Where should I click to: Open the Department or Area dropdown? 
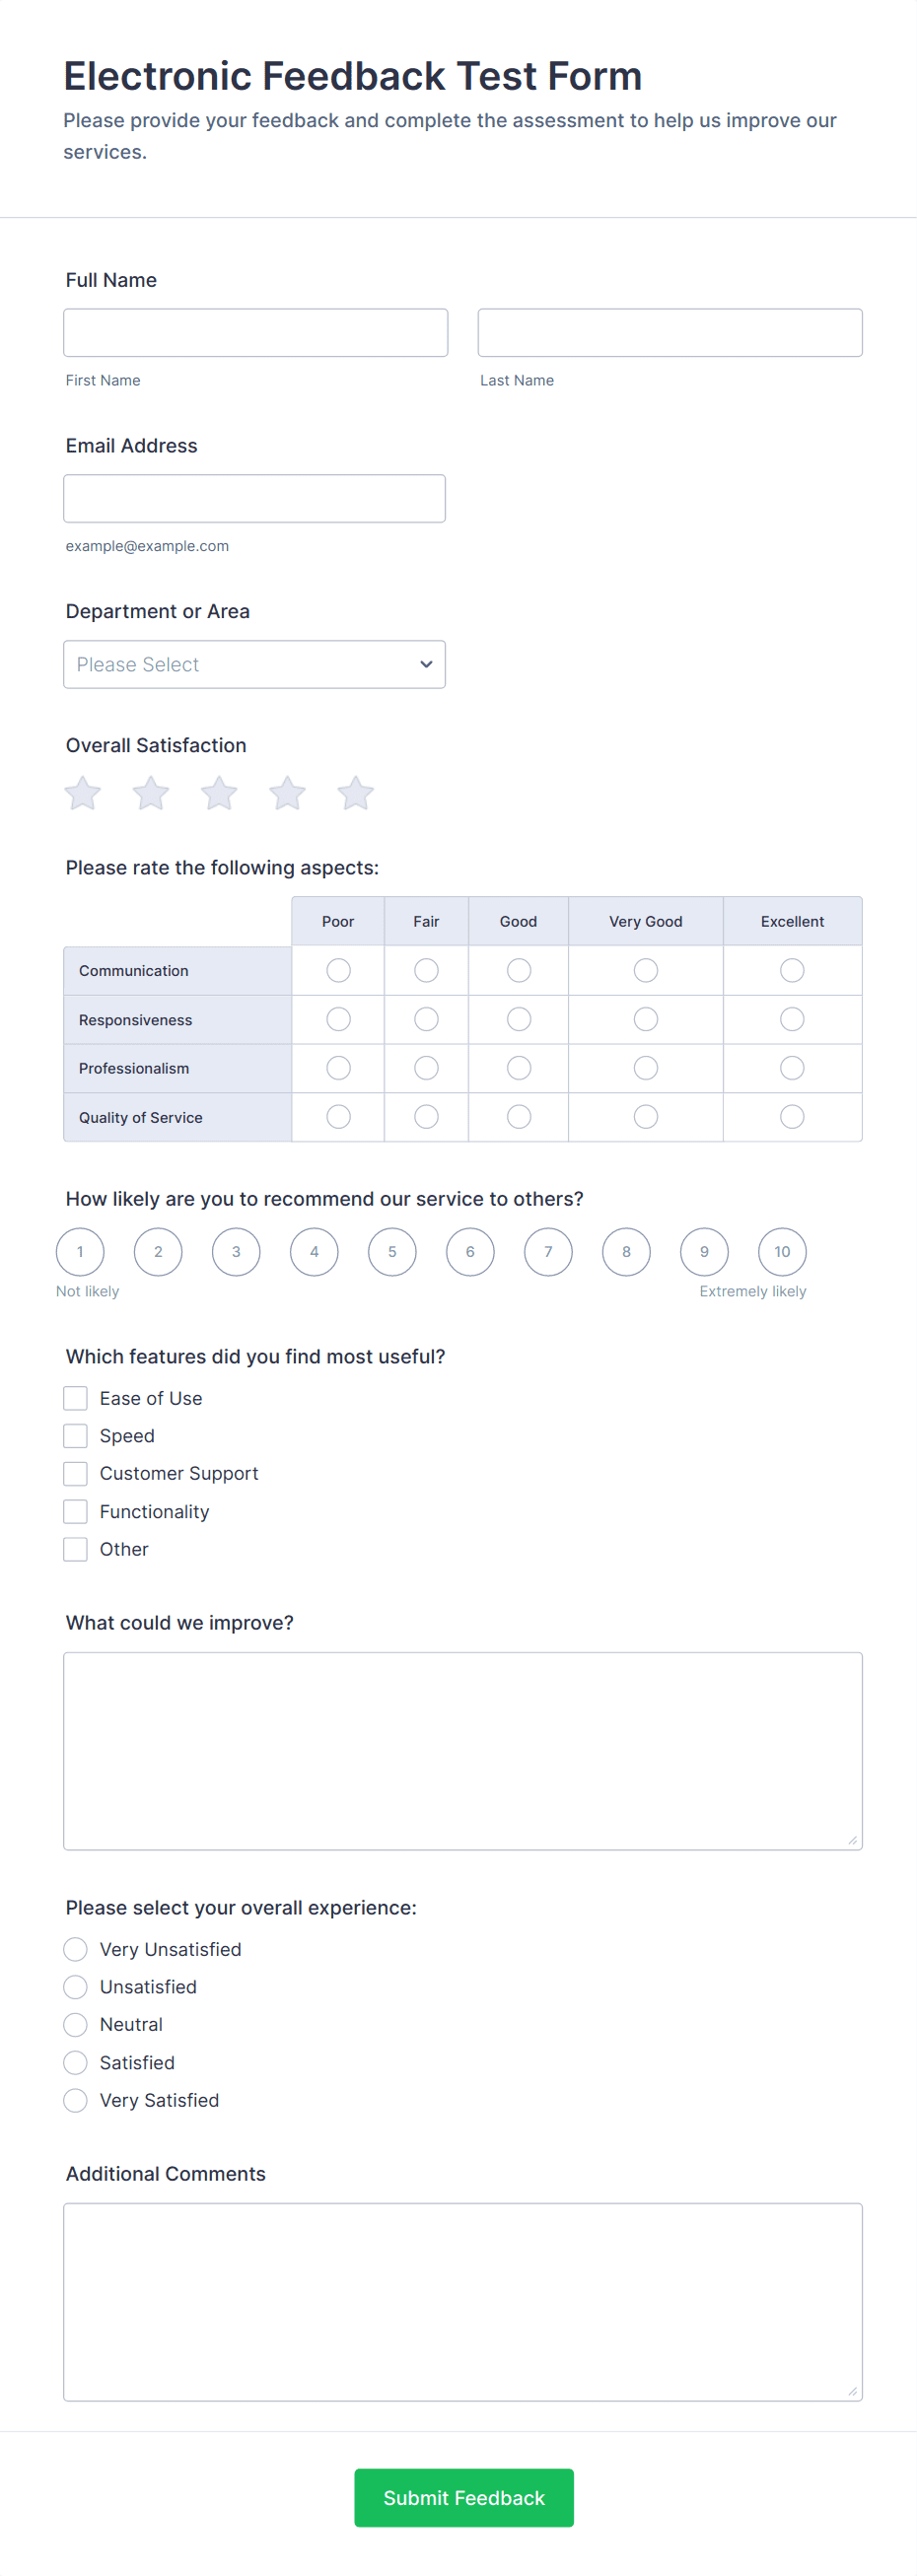tap(254, 664)
